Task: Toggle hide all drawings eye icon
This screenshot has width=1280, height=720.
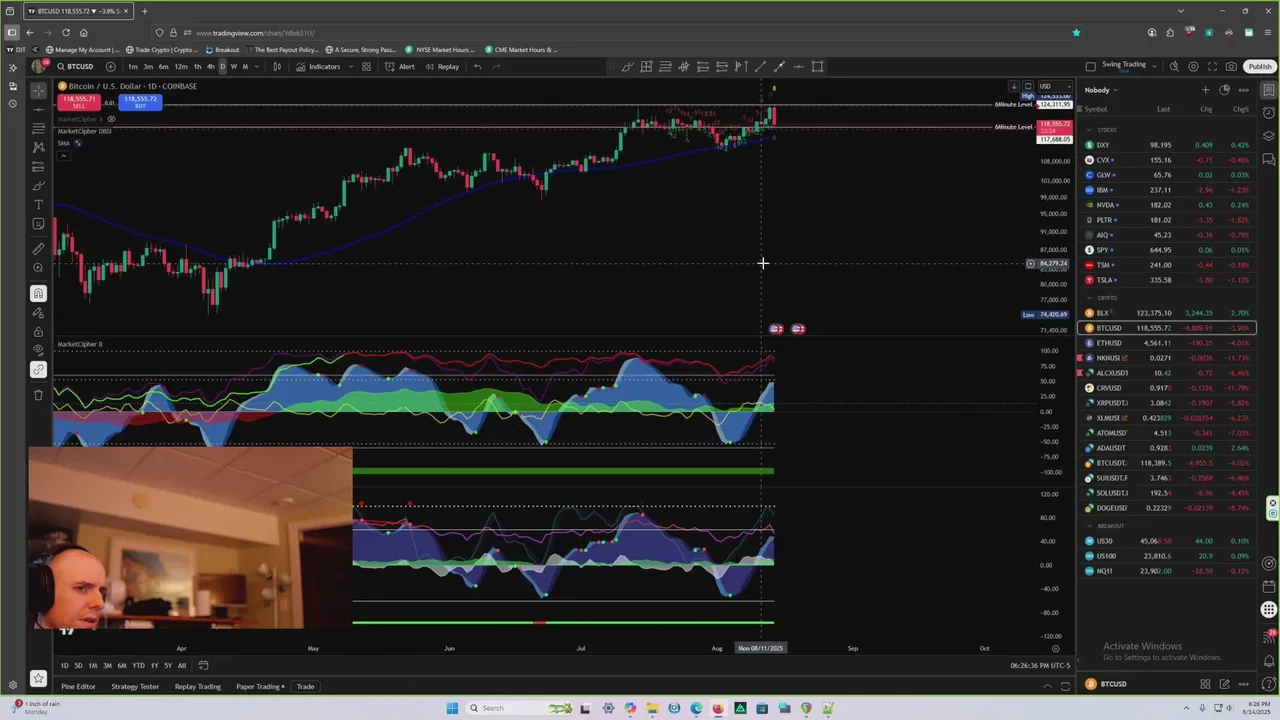Action: pos(38,350)
